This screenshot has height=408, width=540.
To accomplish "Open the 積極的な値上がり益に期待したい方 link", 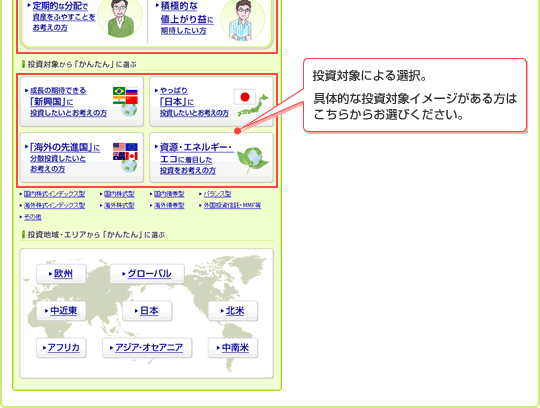I will coord(187,18).
